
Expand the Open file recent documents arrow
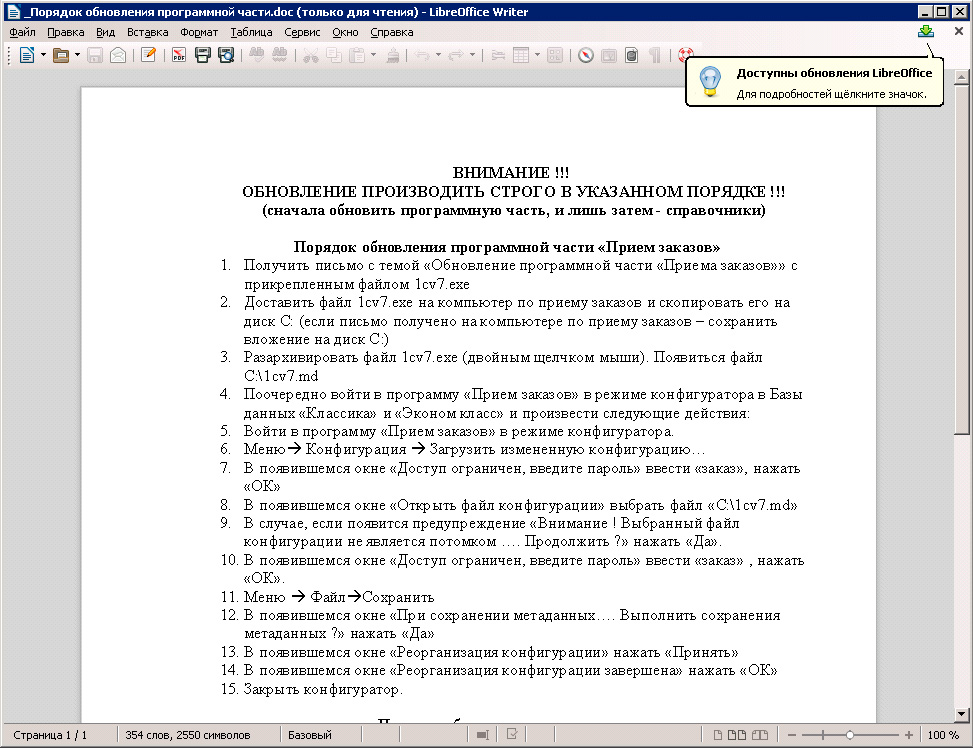[77, 55]
